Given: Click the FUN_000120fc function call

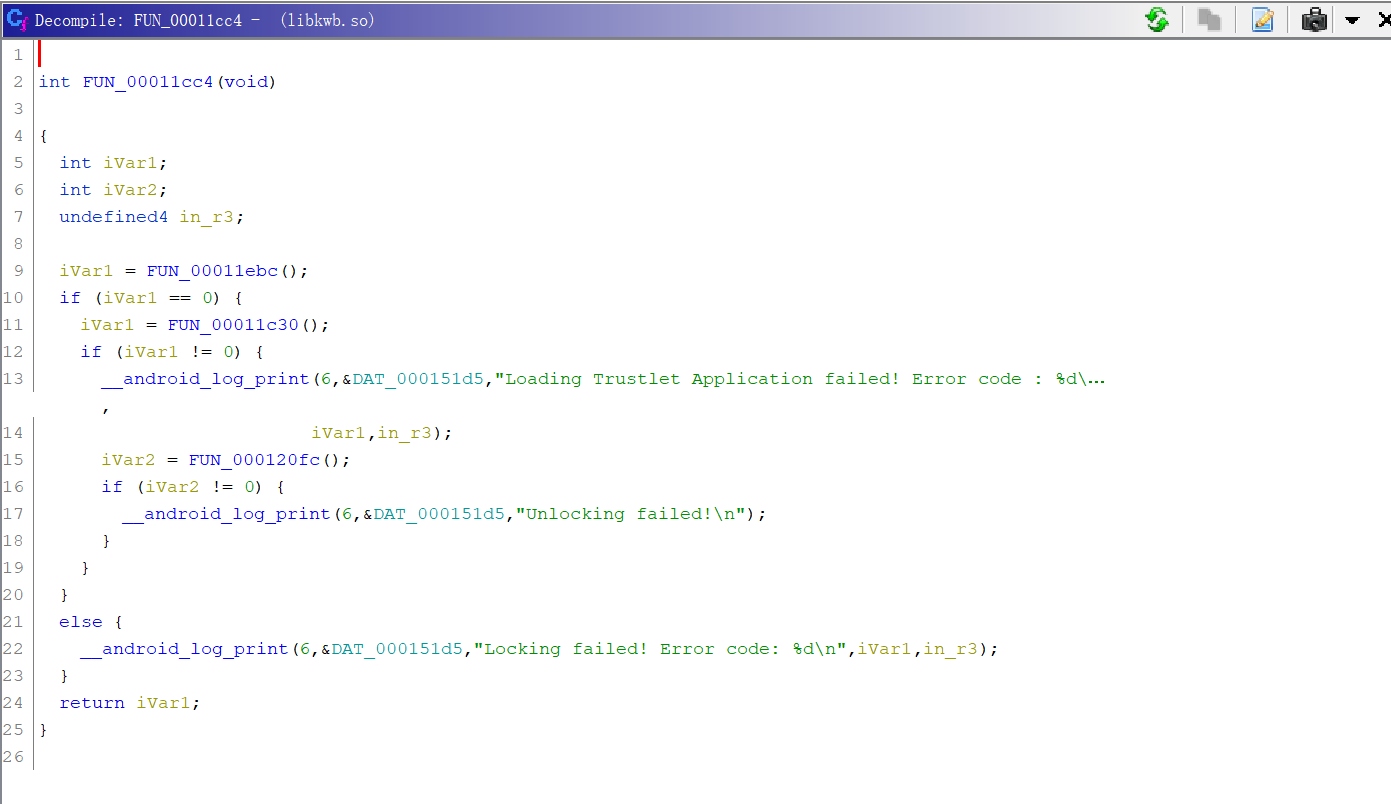Looking at the screenshot, I should coord(255,460).
